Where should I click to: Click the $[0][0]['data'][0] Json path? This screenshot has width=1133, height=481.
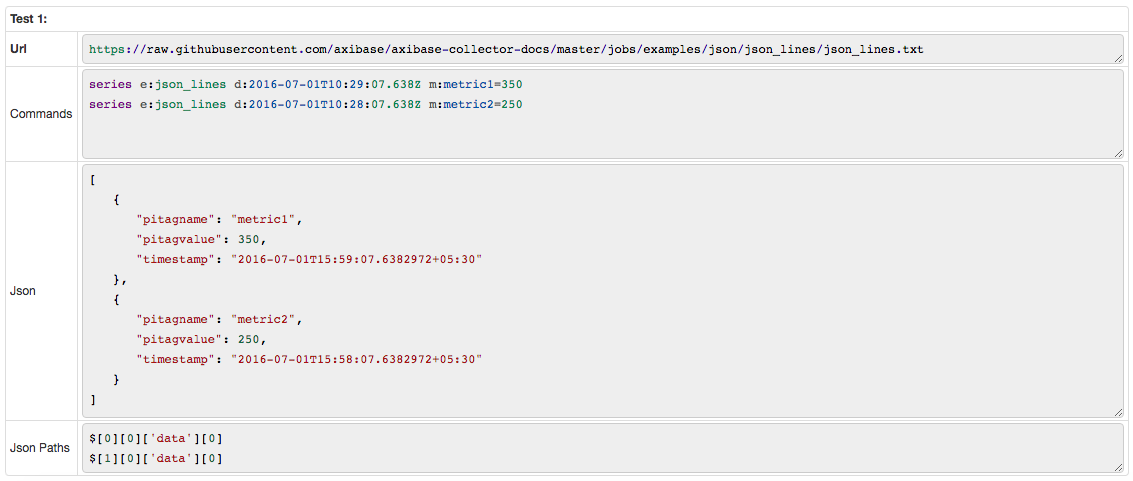click(155, 438)
